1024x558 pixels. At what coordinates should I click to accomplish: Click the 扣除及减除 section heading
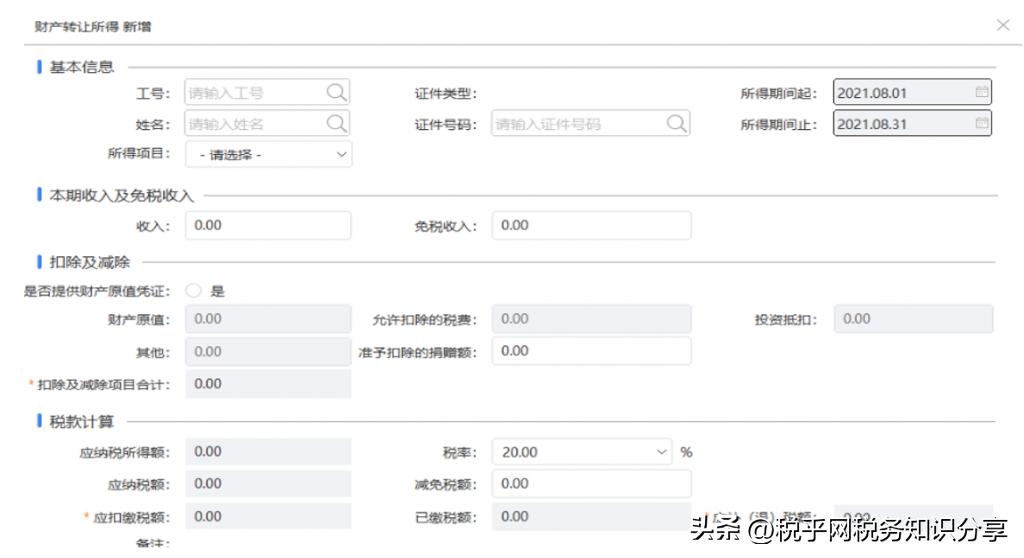click(89, 262)
